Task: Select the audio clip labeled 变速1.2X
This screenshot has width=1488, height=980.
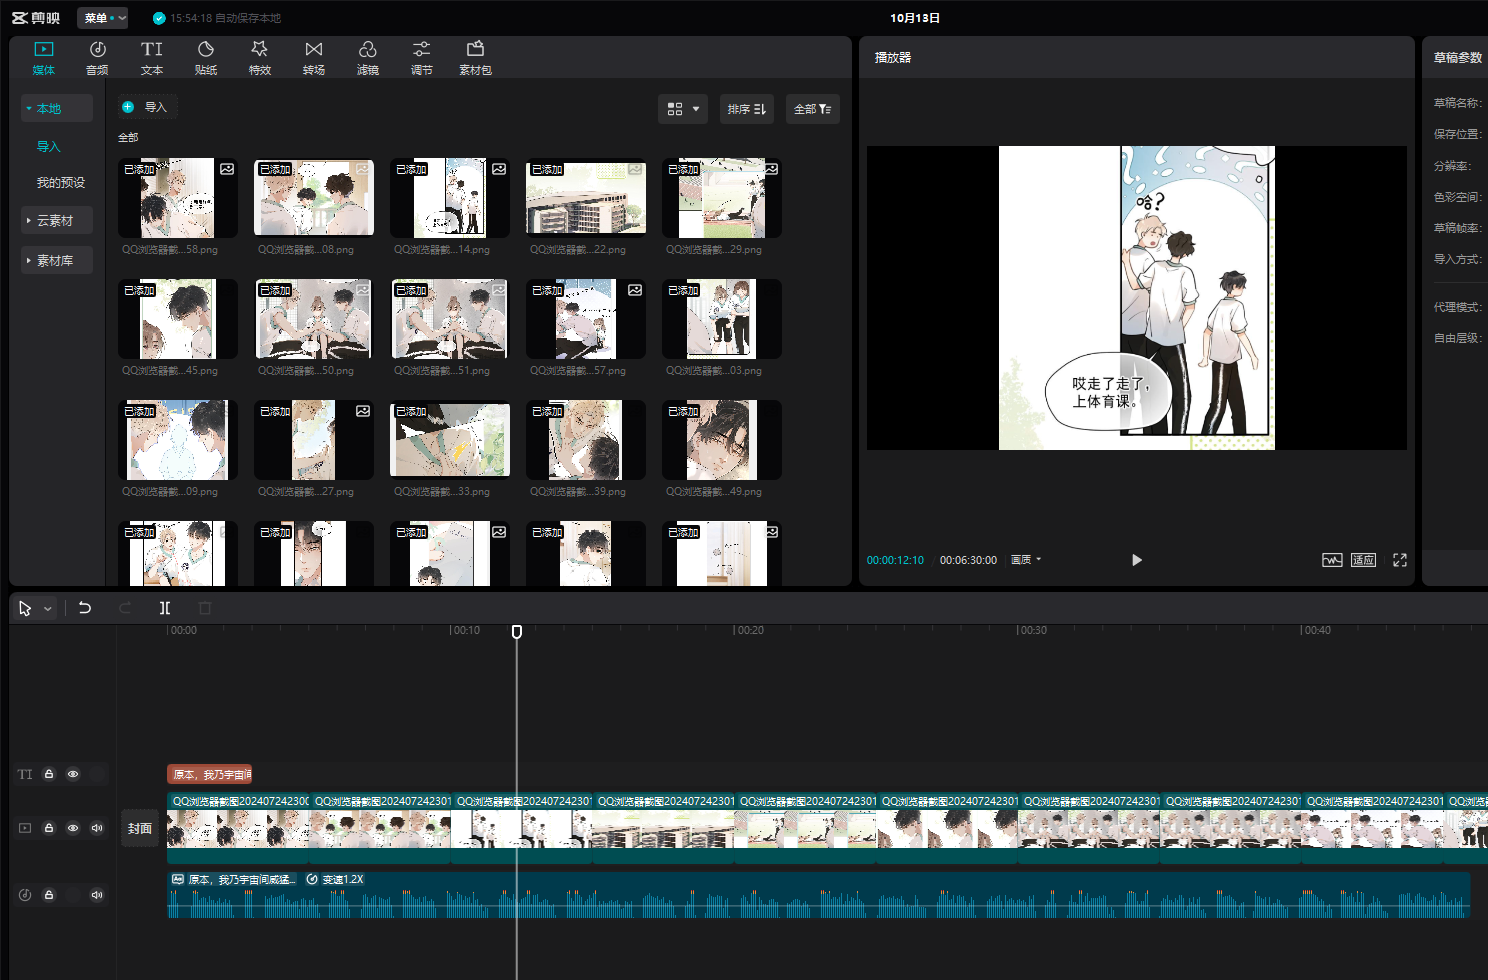Action: click(818, 895)
